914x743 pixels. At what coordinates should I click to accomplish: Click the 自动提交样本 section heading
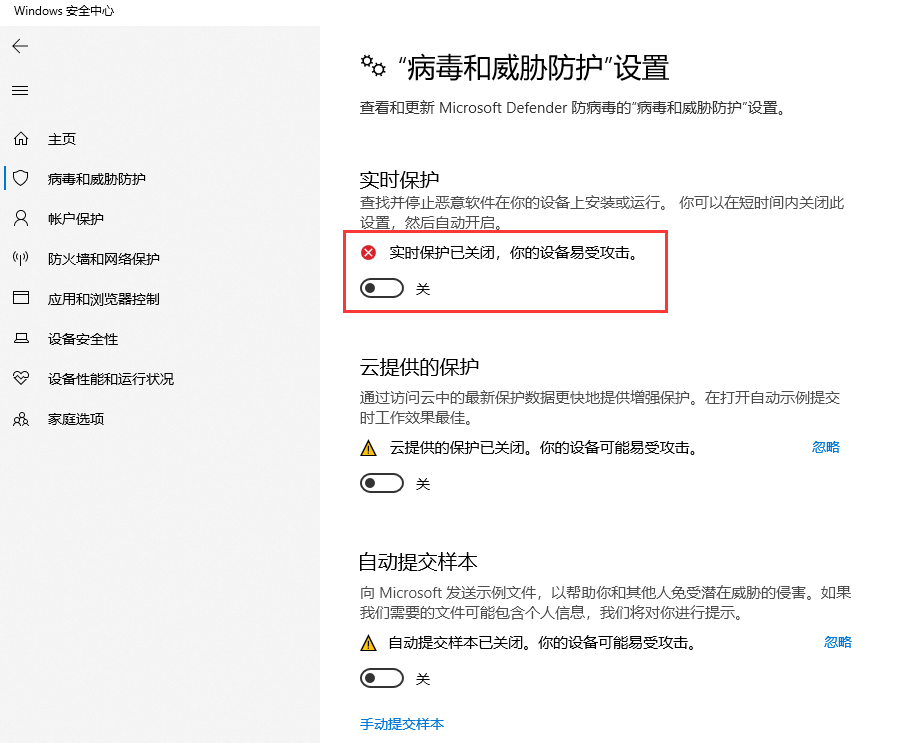418,562
